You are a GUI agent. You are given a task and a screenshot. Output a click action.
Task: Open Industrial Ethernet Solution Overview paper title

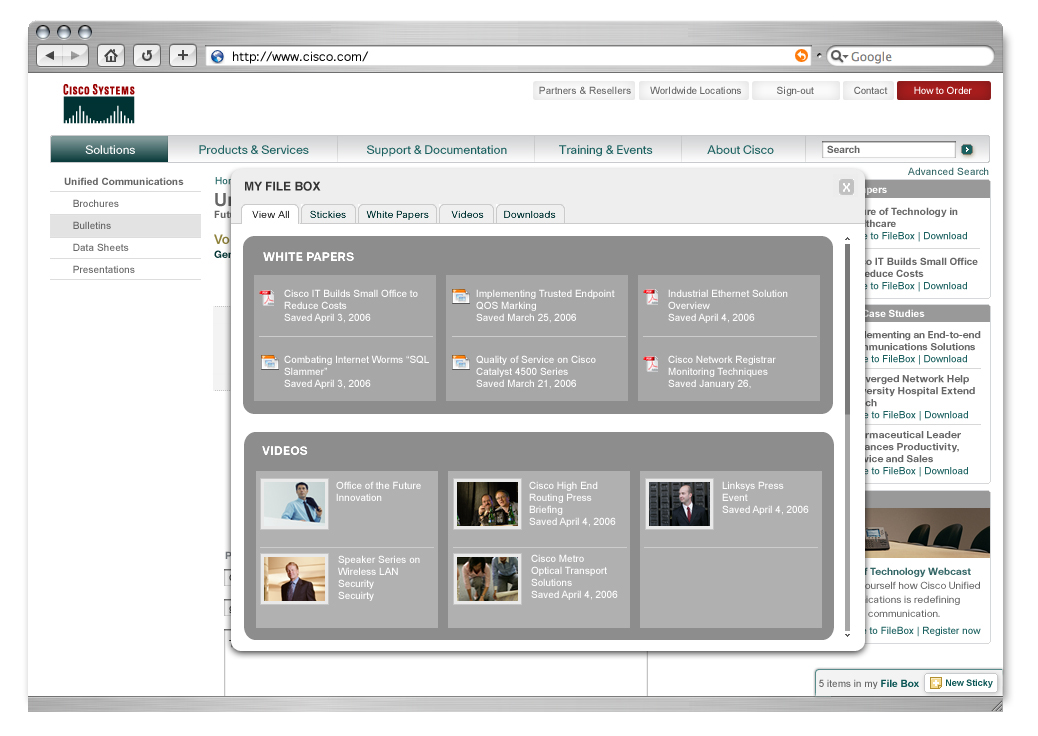(x=728, y=299)
